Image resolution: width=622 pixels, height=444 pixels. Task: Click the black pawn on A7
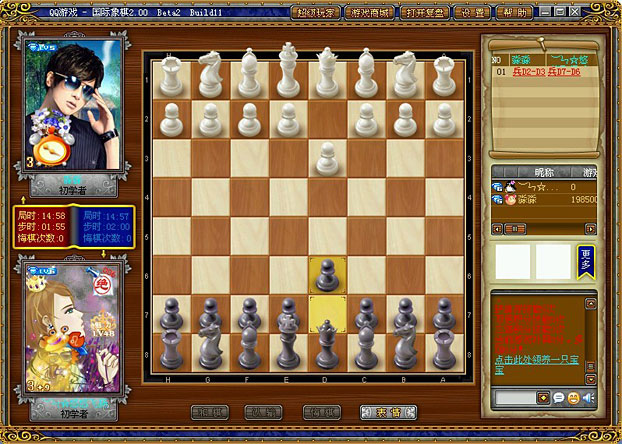click(444, 313)
